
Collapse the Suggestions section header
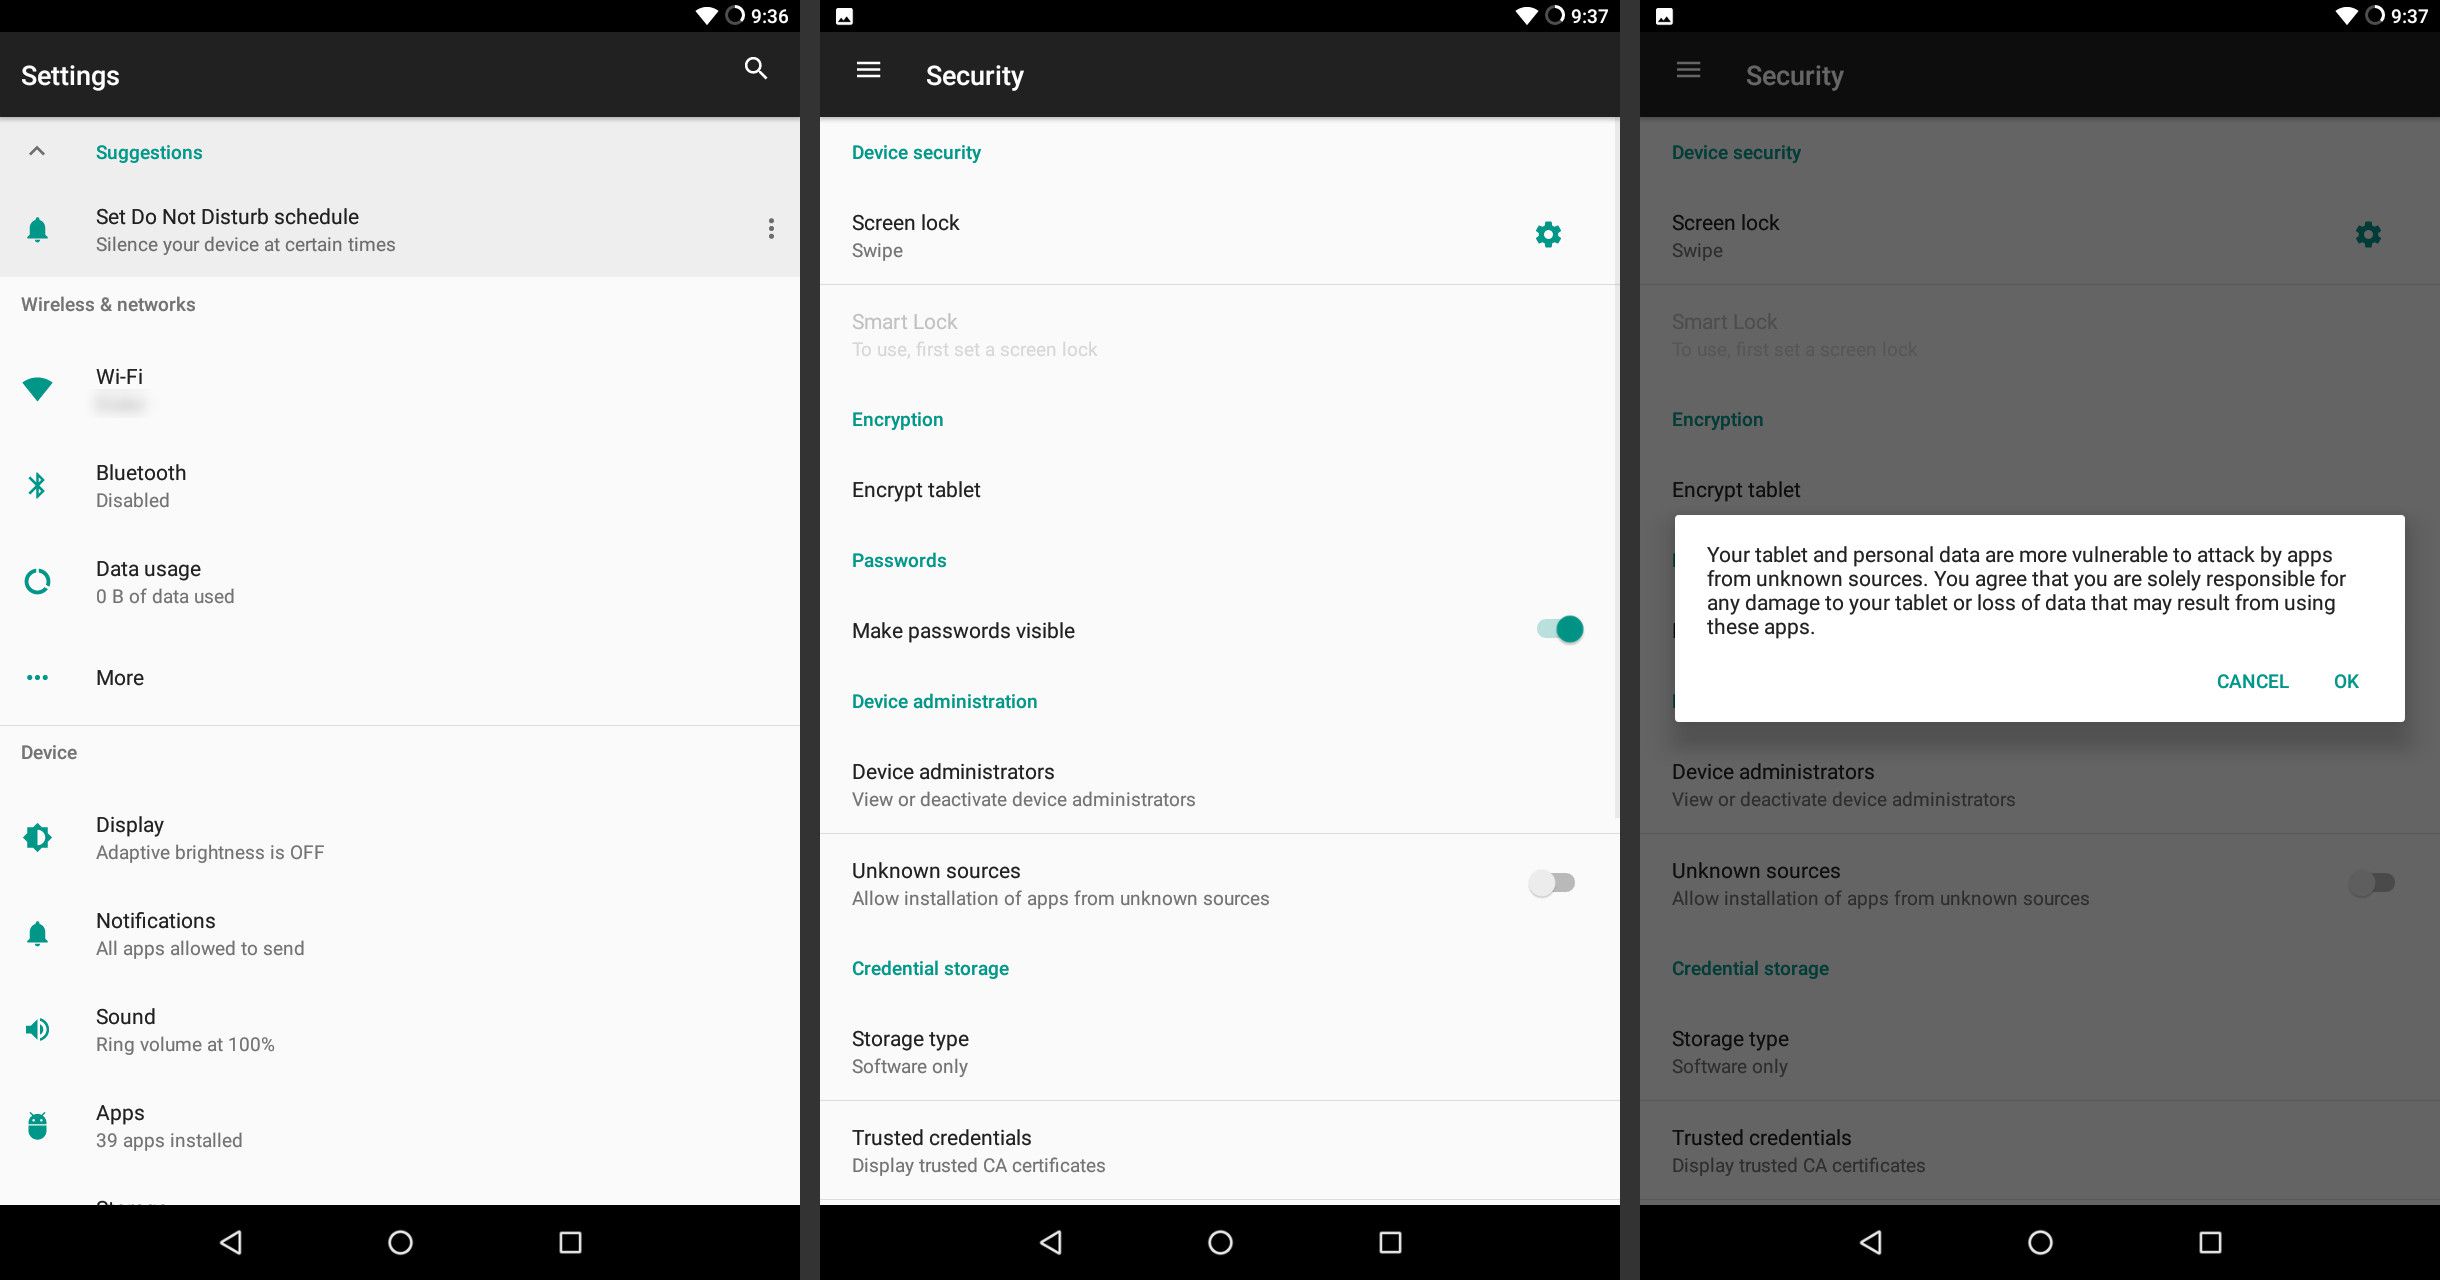coord(39,152)
